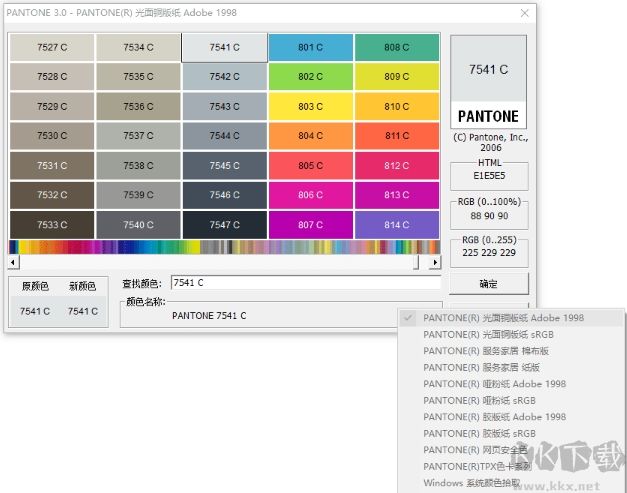Select the checked 光面铜版纸 Adobe 1998 menu entry

(x=503, y=318)
